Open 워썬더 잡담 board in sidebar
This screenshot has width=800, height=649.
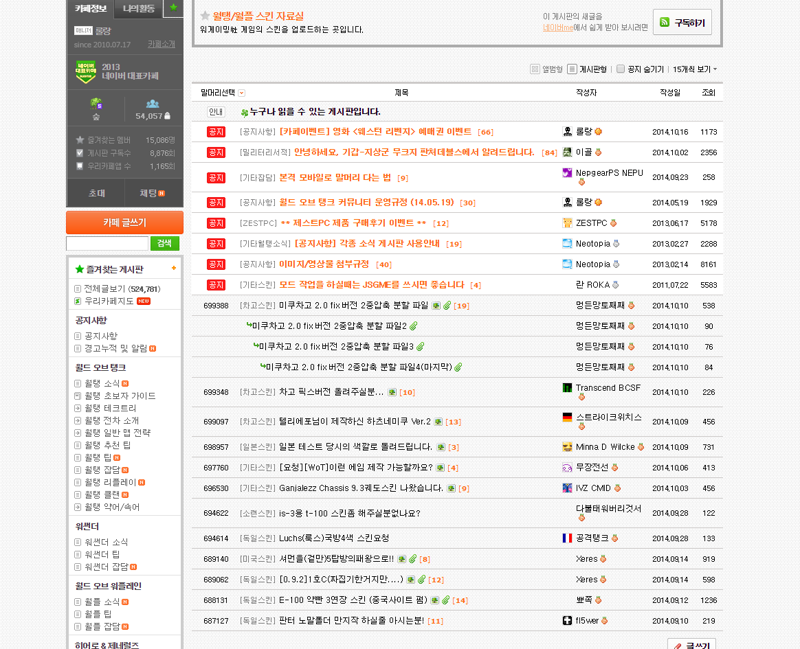tap(106, 567)
